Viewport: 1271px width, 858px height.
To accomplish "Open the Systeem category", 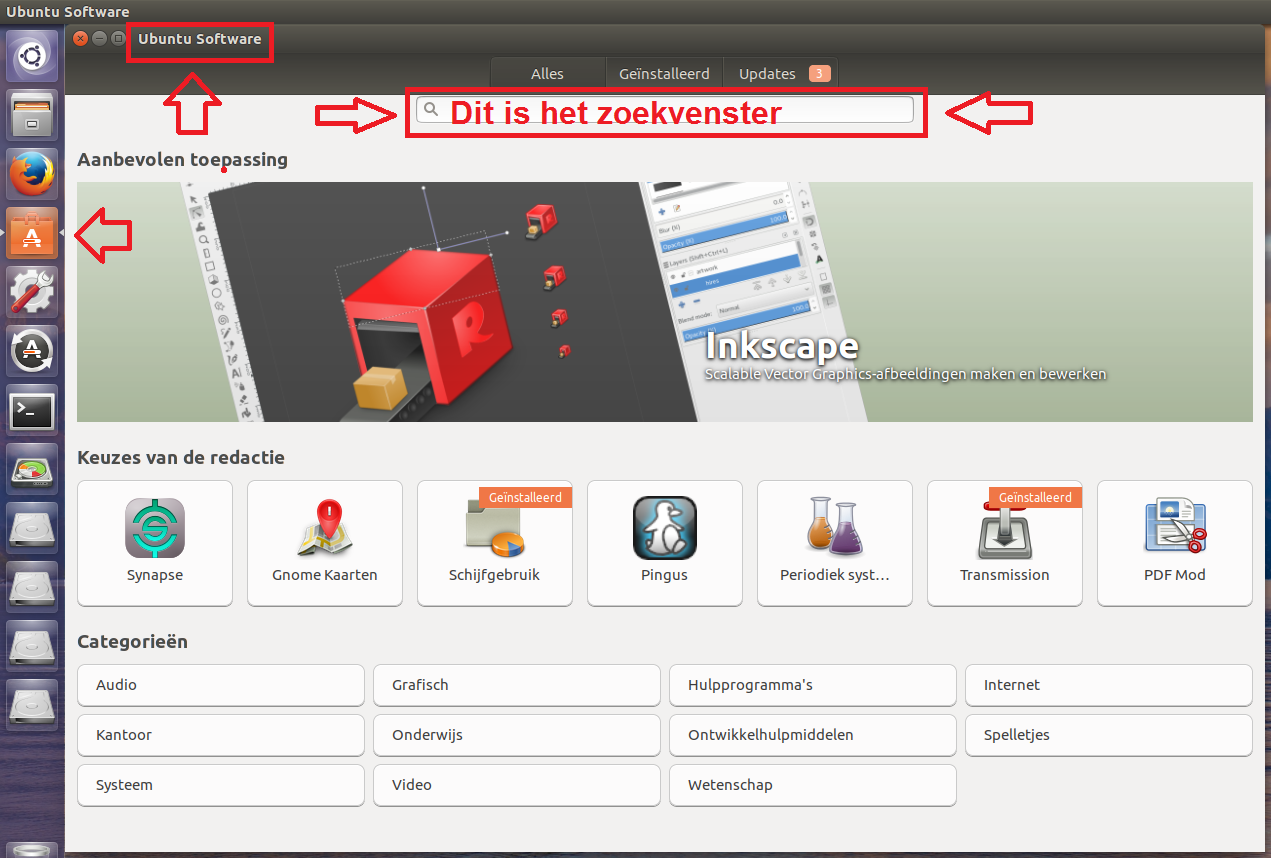I will pos(221,785).
